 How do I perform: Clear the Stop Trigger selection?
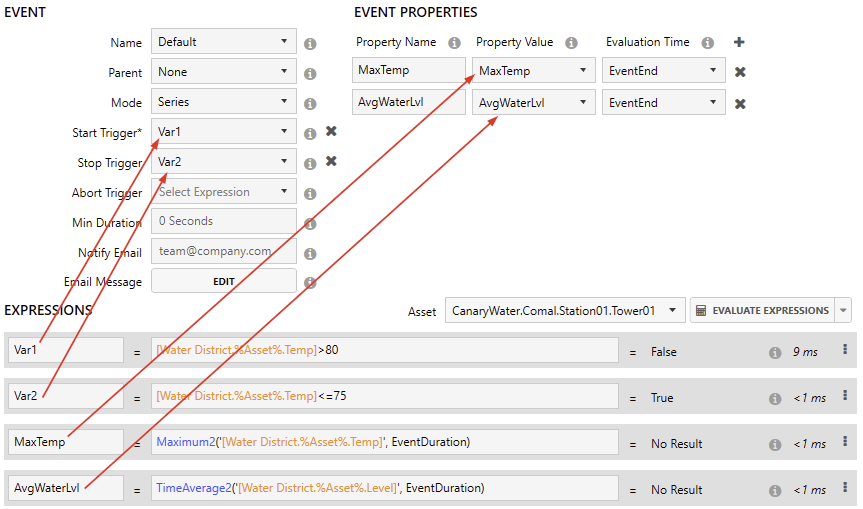(x=331, y=162)
